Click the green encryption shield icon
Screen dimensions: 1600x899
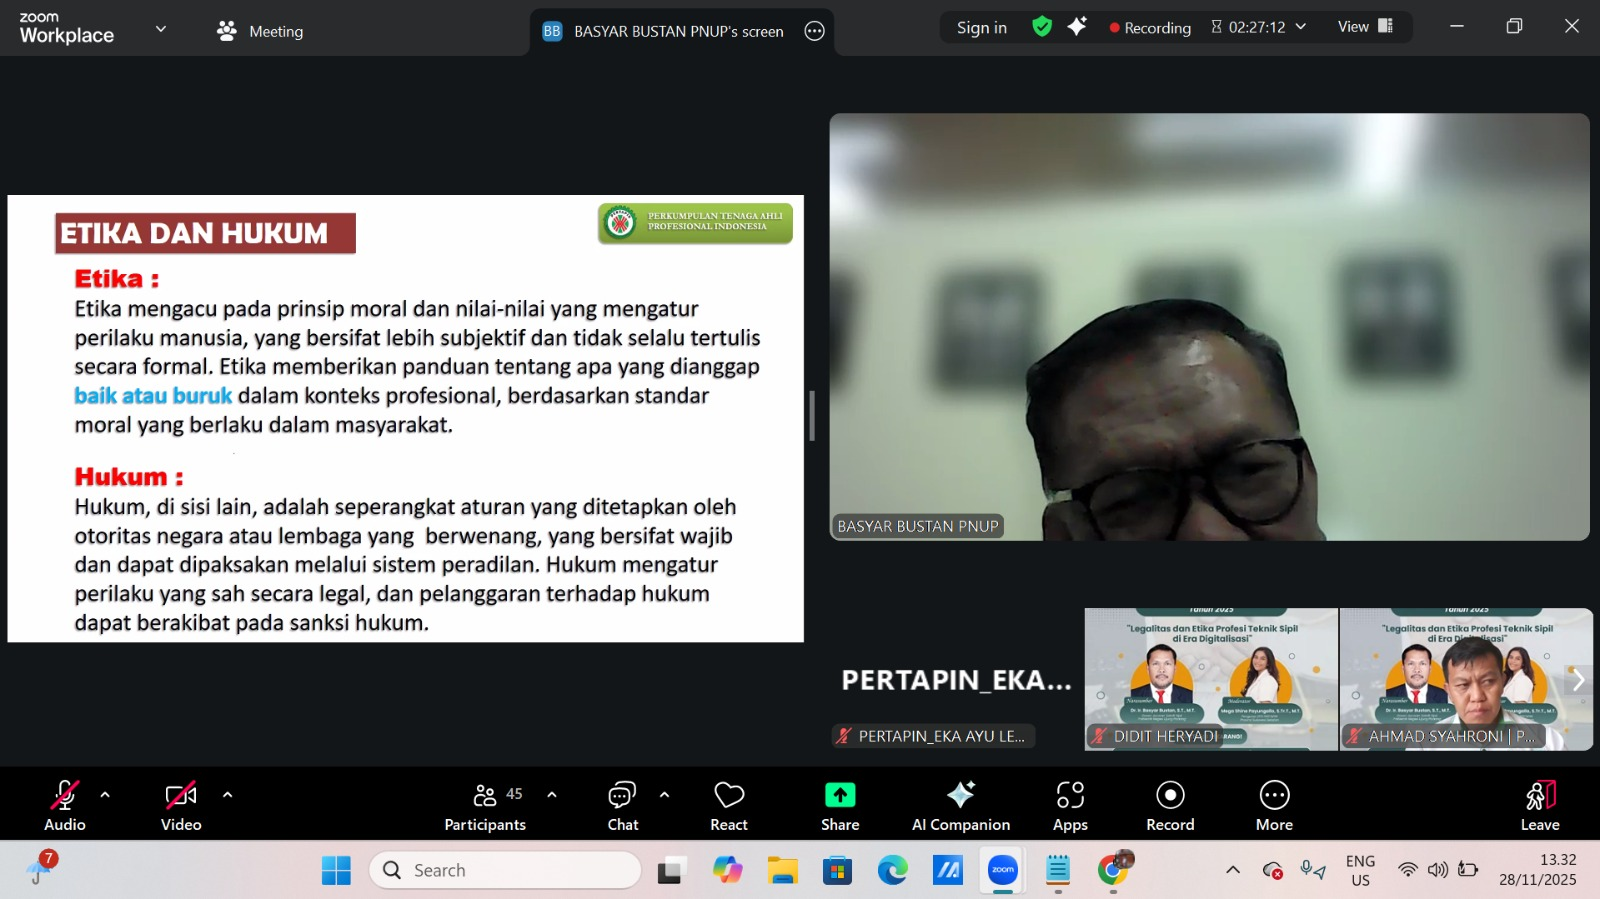click(x=1042, y=27)
